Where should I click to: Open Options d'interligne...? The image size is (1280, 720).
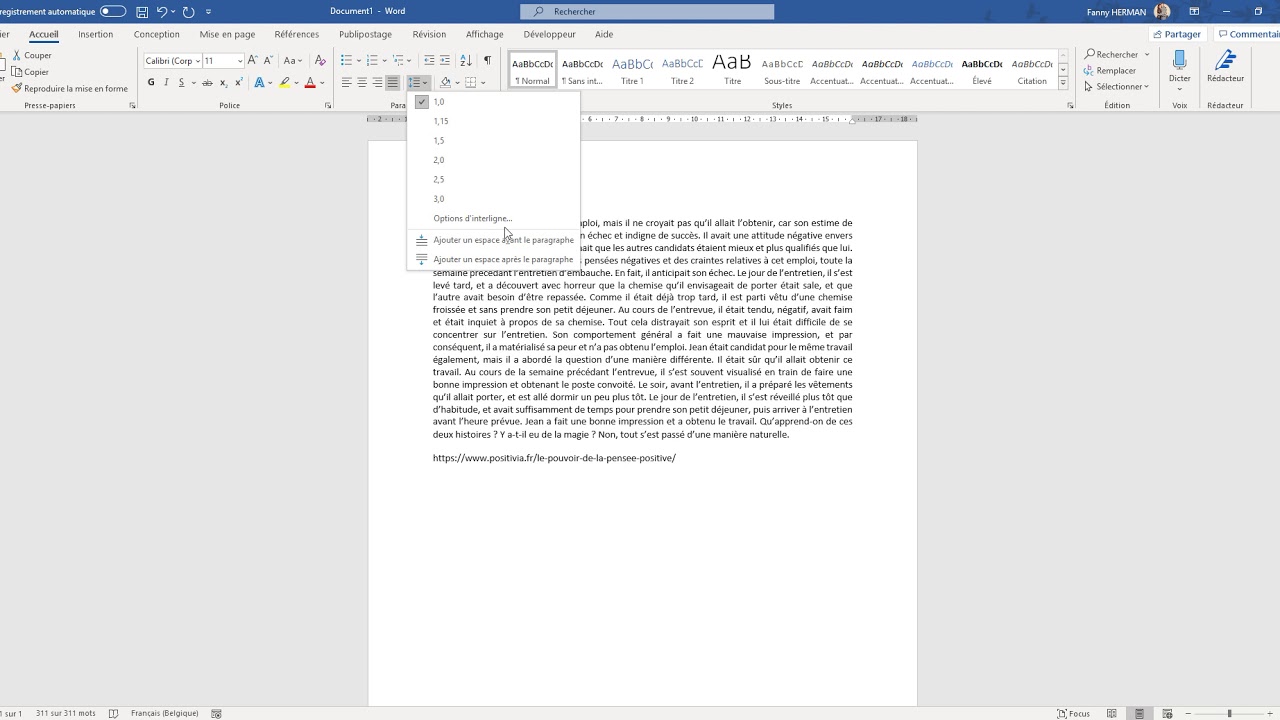pos(493,218)
